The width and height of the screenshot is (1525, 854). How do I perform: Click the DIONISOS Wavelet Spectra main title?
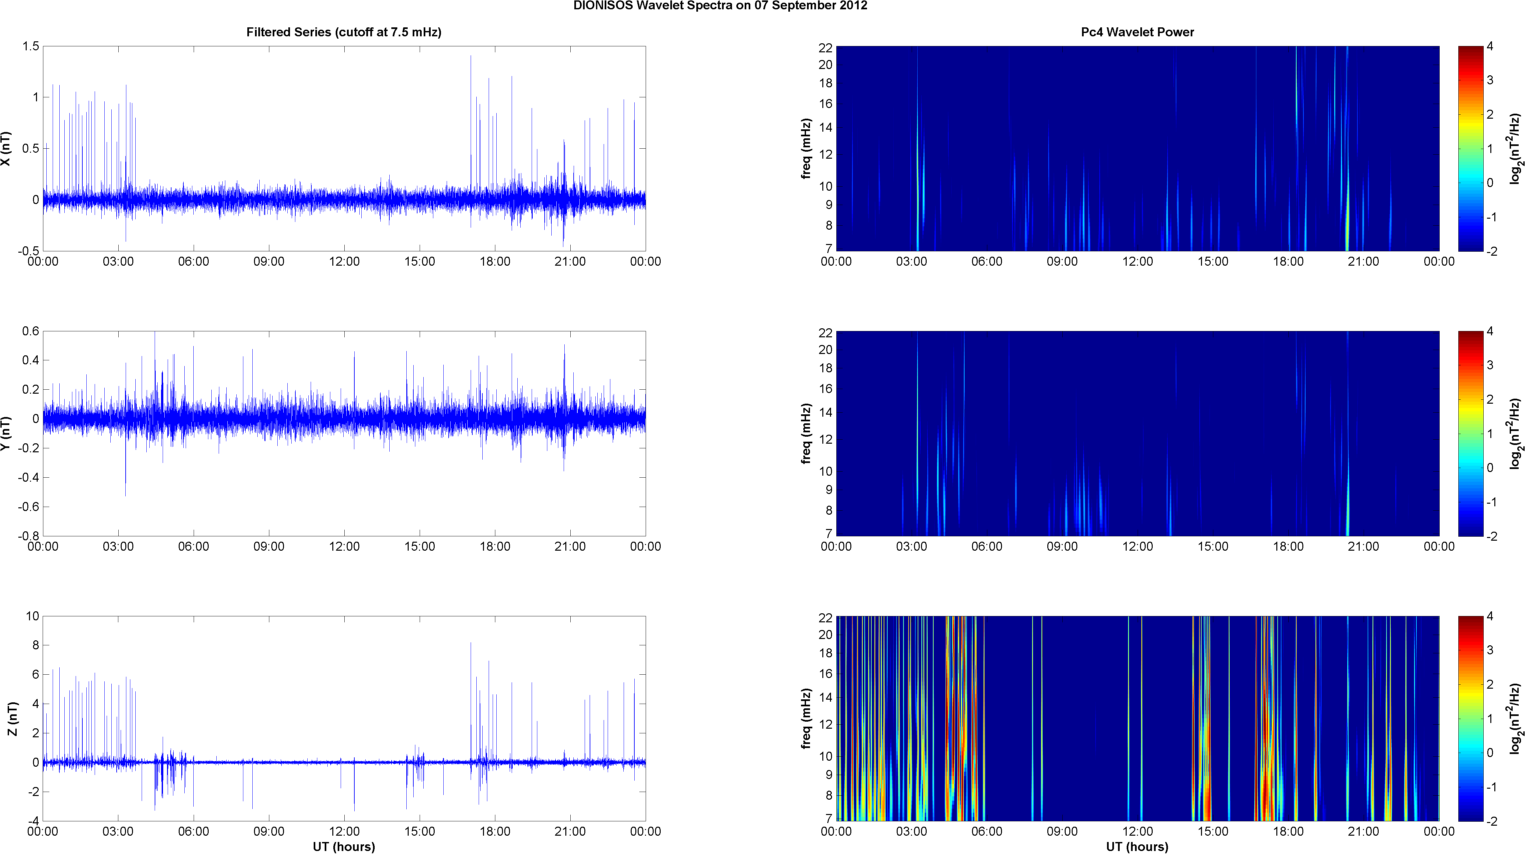720,6
